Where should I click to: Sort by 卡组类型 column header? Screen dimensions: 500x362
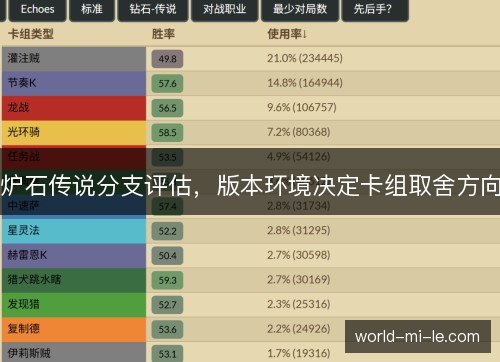point(31,34)
